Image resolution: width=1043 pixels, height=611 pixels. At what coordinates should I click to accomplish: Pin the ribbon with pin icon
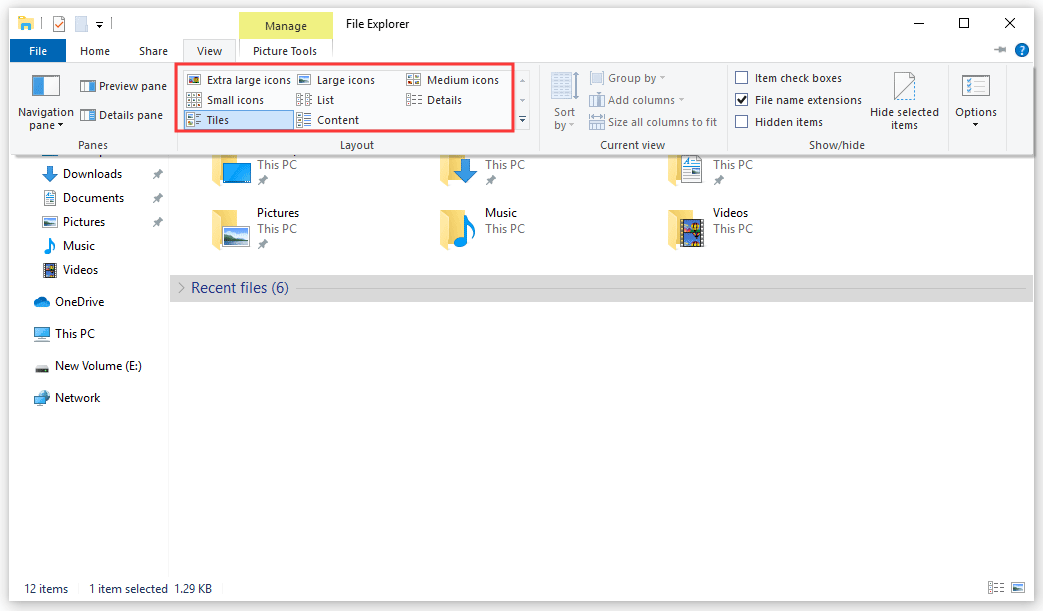coord(1000,50)
